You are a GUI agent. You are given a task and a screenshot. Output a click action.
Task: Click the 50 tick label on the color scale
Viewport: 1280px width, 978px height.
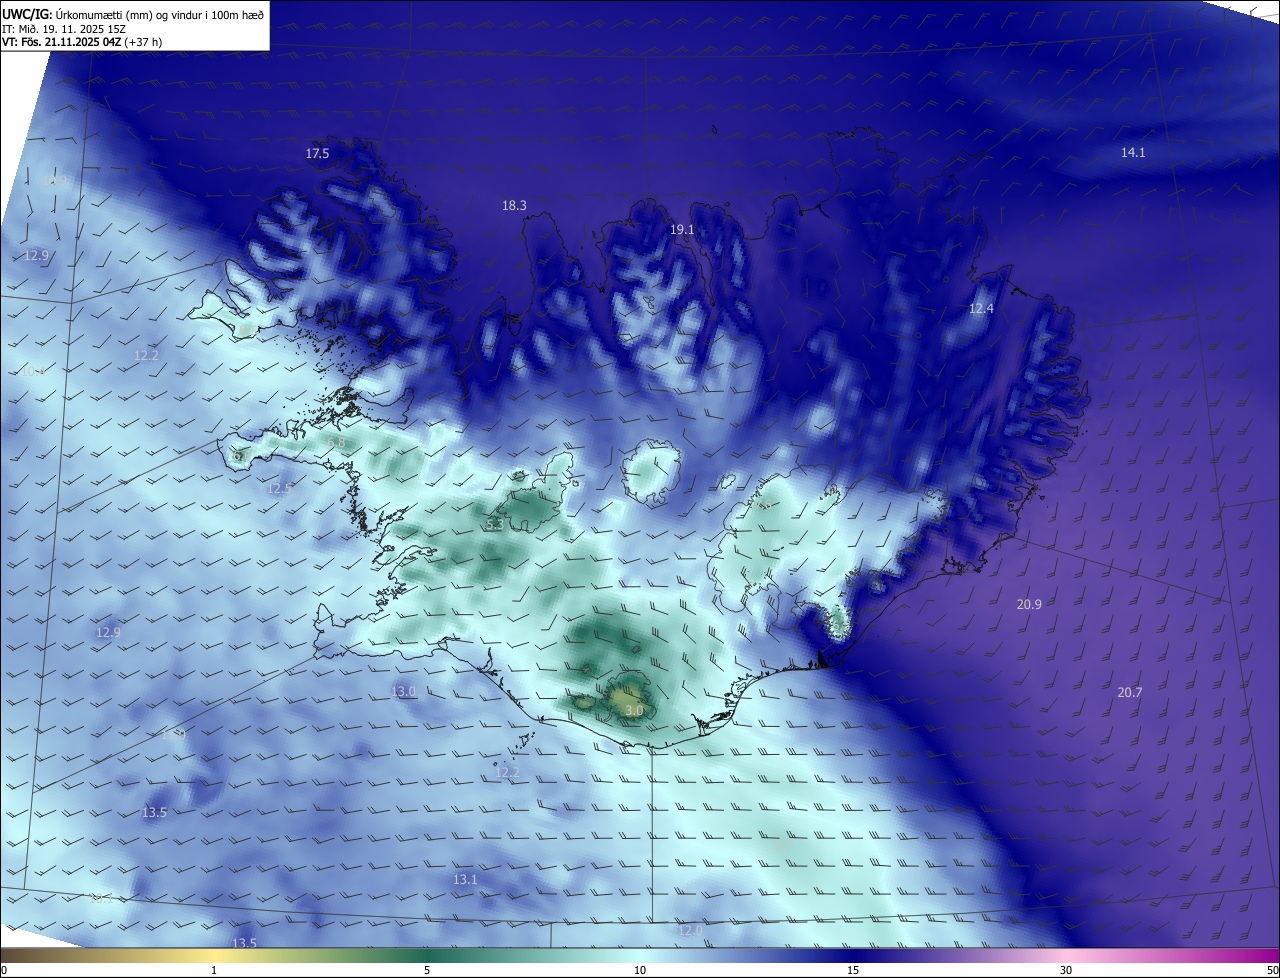click(x=1272, y=970)
